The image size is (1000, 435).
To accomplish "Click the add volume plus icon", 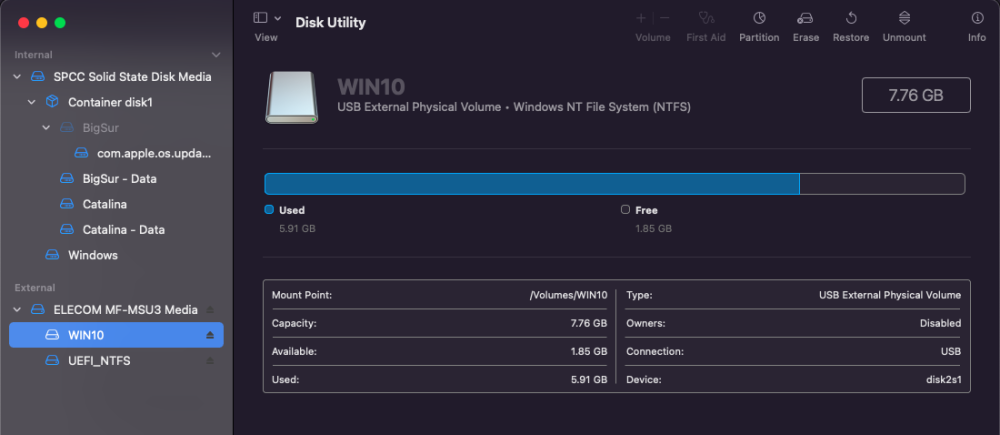I will (641, 18).
